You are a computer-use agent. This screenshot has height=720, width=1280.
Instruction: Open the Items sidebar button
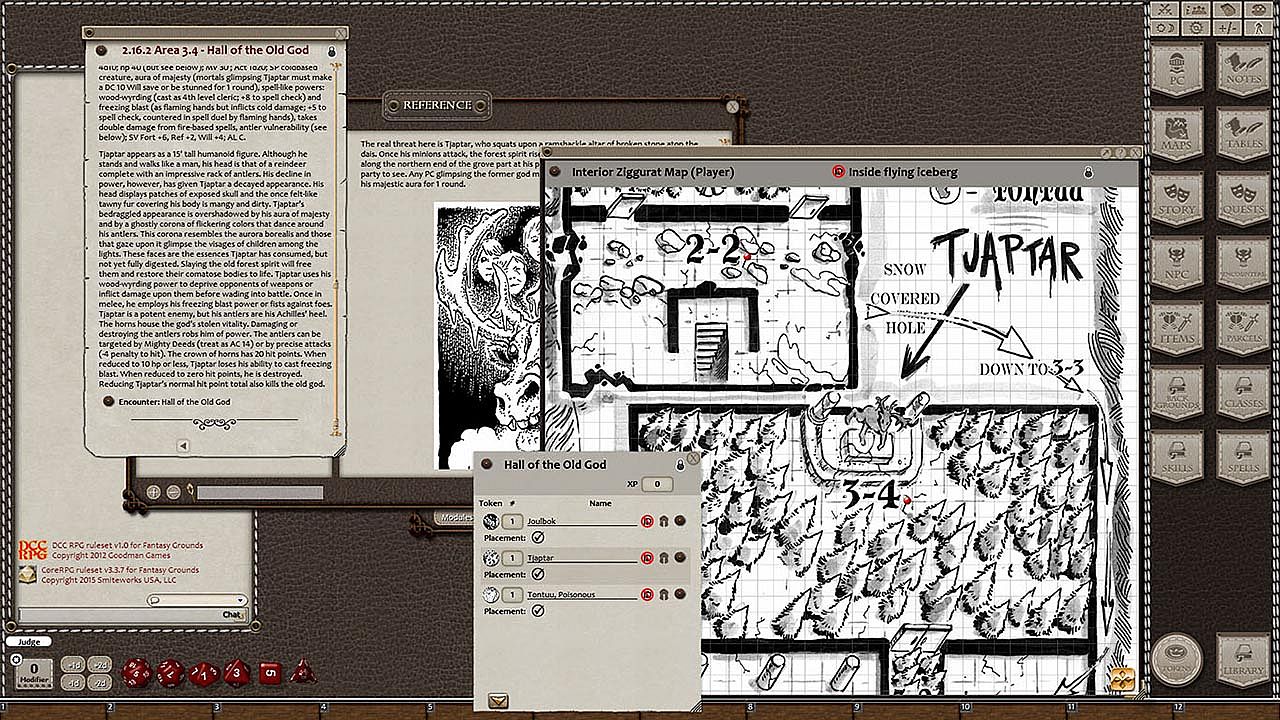1176,329
